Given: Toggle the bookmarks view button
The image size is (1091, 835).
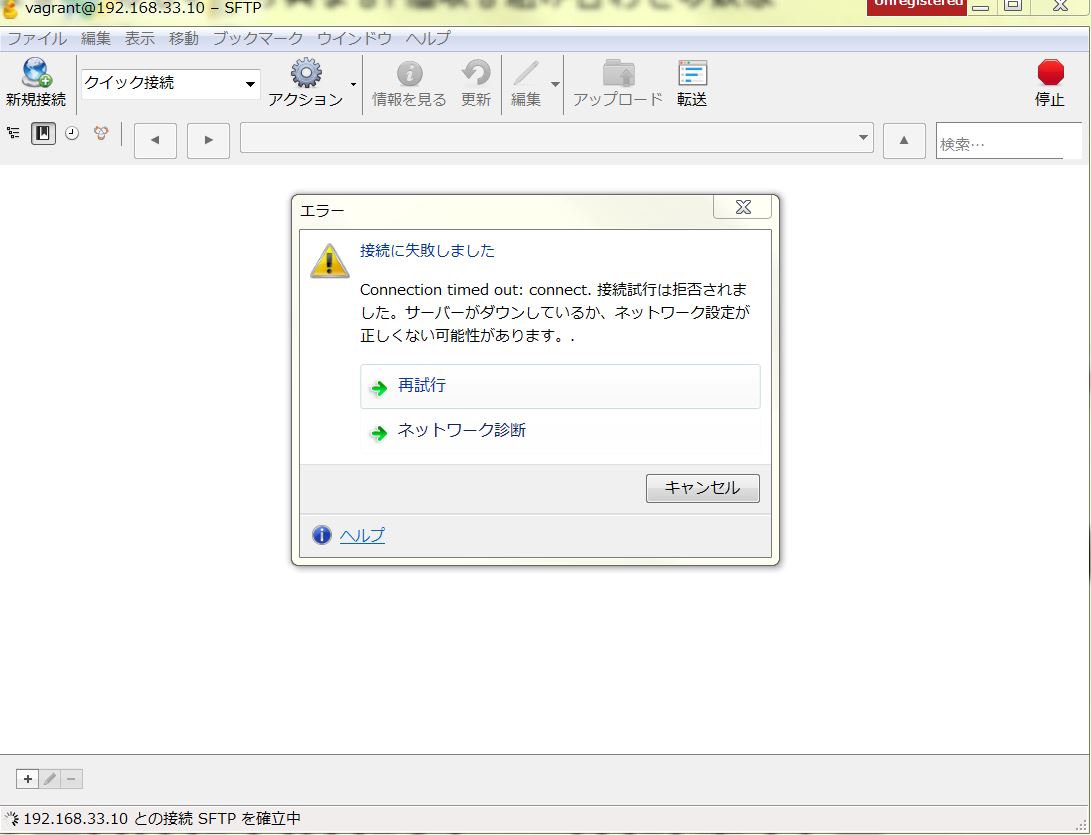Looking at the screenshot, I should [x=43, y=133].
